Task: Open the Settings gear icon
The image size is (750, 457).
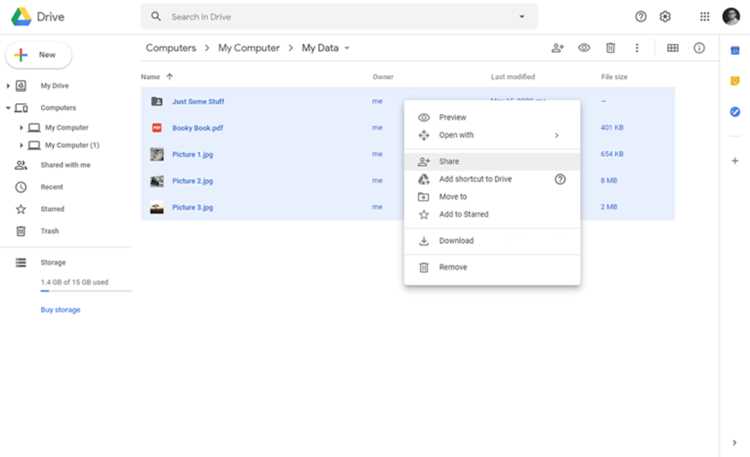Action: tap(665, 17)
